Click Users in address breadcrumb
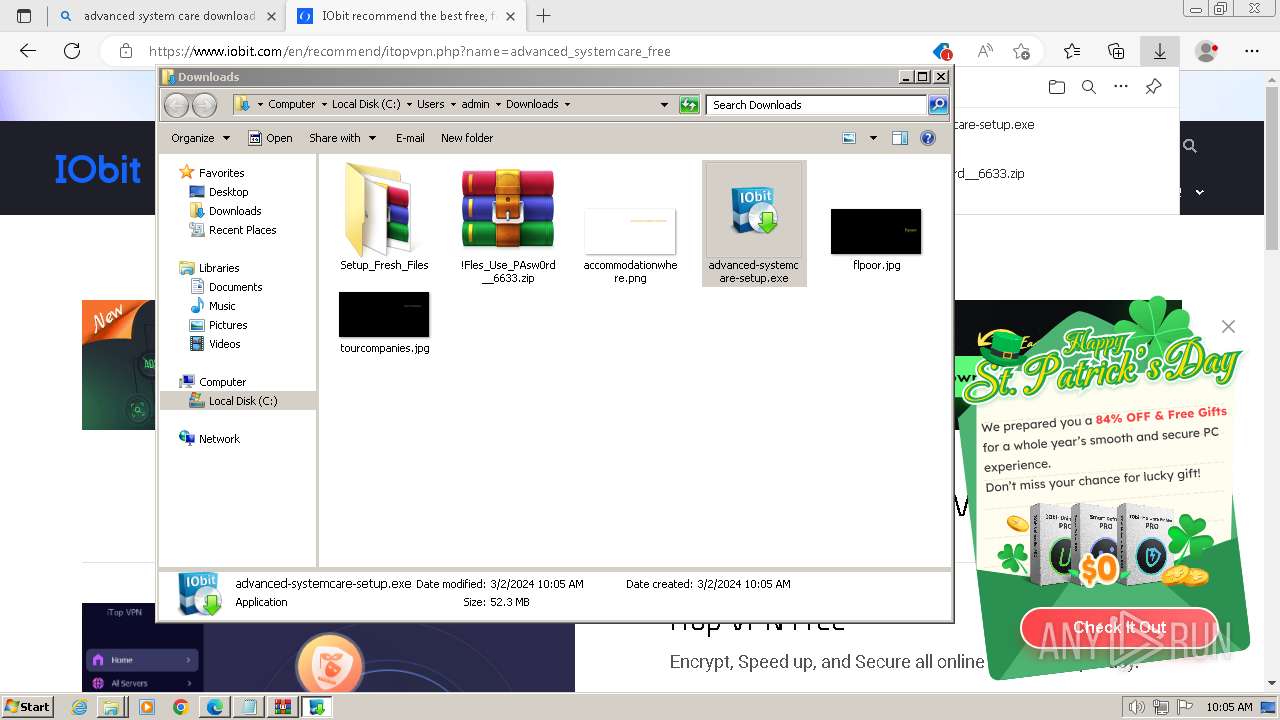Viewport: 1280px width, 720px height. click(x=430, y=104)
